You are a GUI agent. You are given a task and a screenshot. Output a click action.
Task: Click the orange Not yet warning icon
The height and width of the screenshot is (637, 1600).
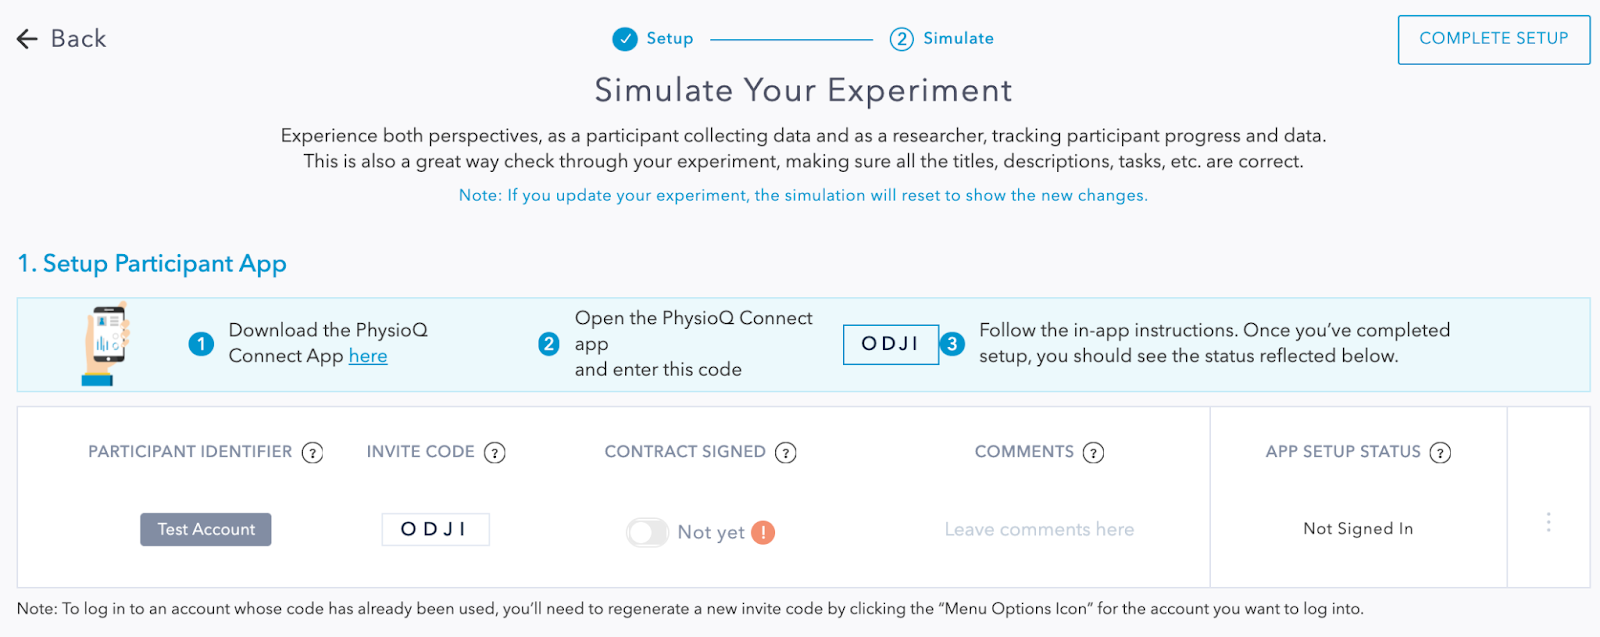(x=763, y=532)
